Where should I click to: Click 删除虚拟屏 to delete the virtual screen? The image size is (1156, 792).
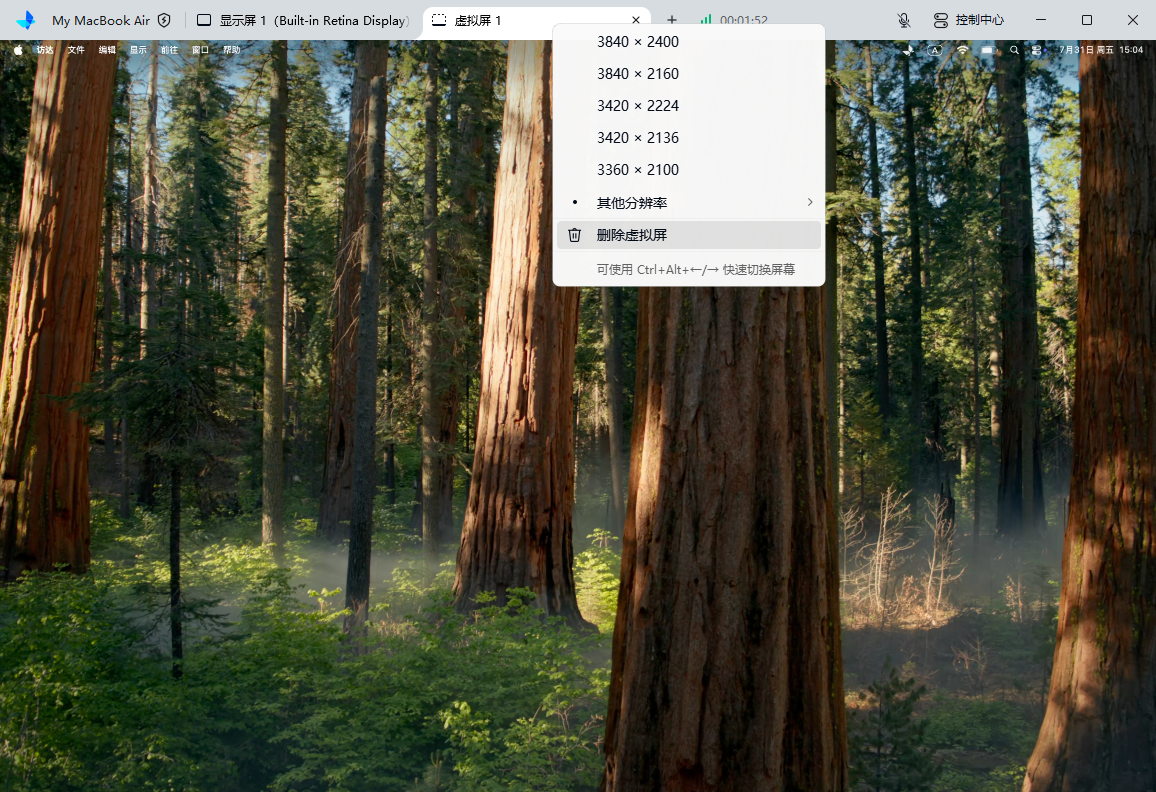[689, 235]
